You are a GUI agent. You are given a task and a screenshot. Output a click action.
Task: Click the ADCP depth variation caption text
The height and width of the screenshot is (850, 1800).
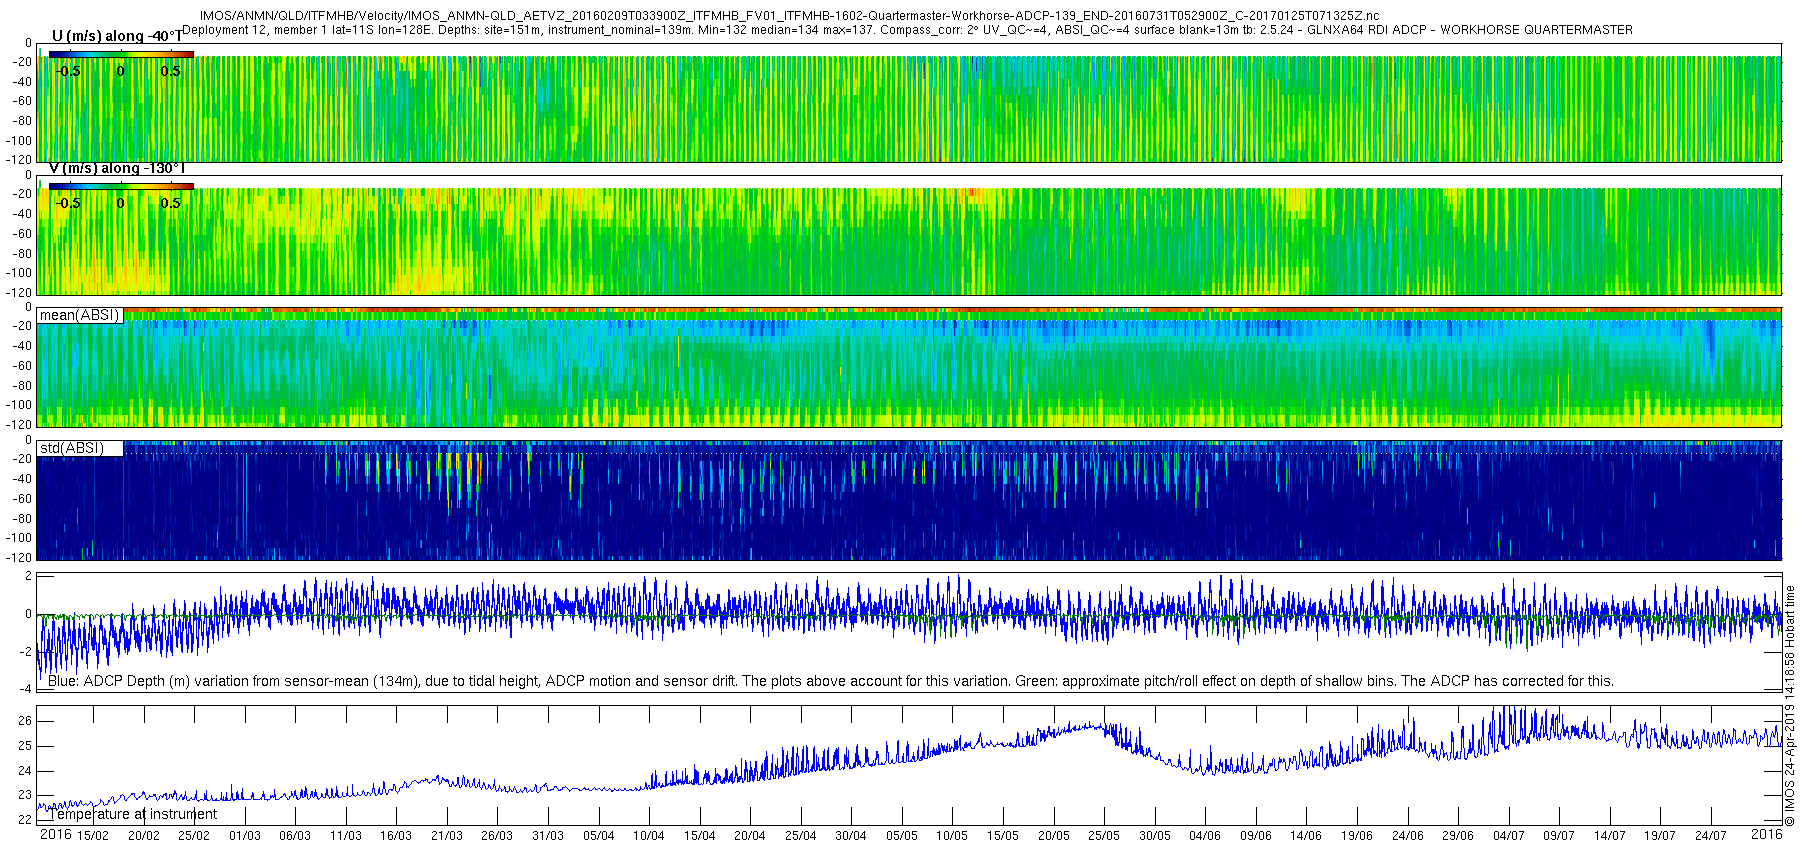click(831, 681)
